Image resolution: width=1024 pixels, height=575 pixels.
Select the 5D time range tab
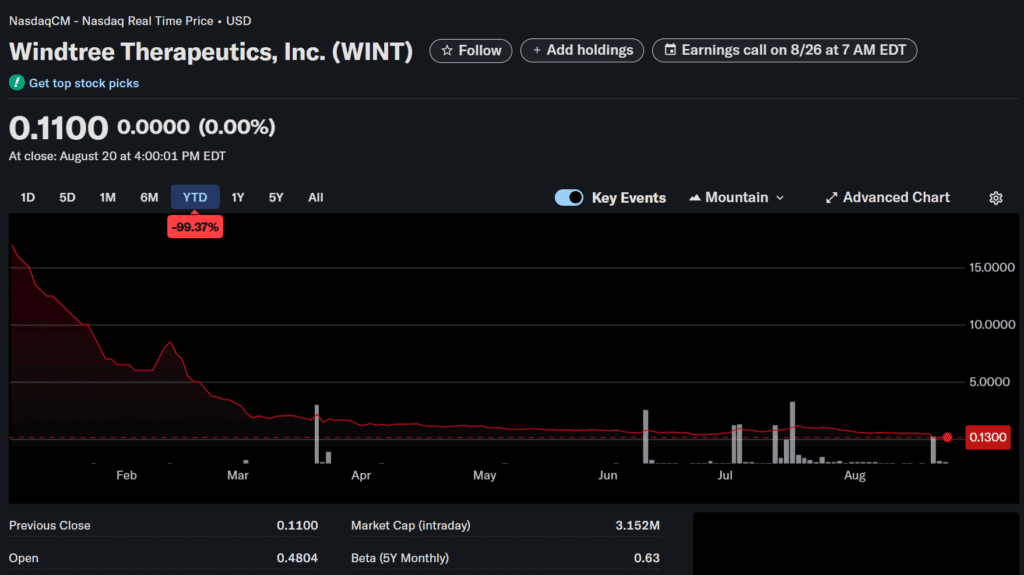(67, 197)
